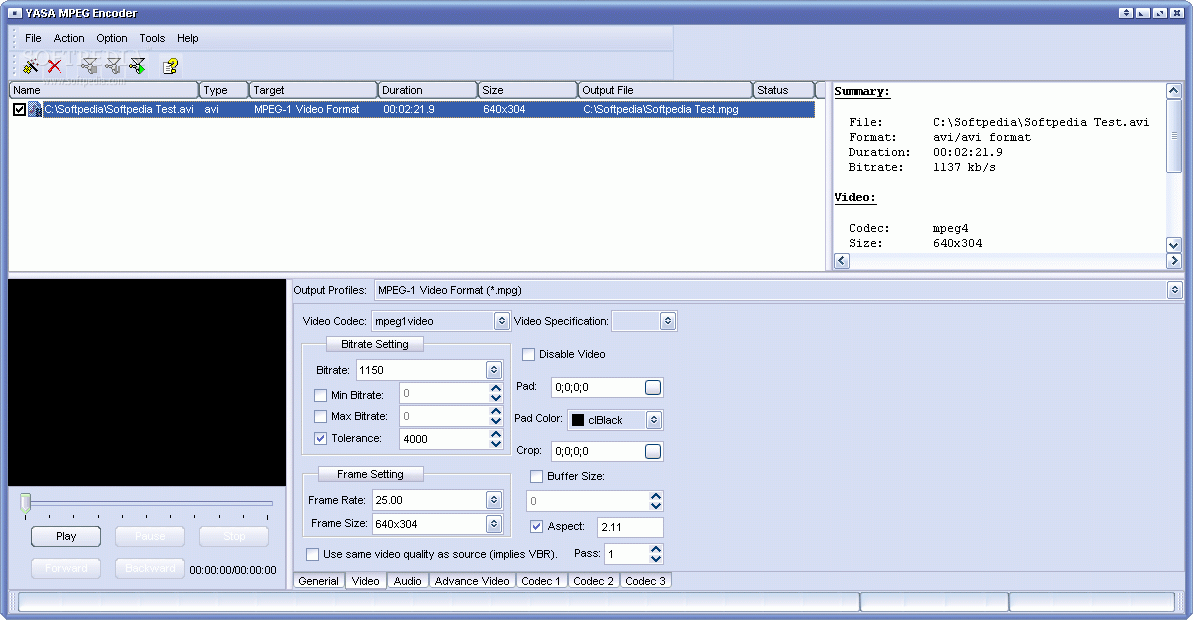
Task: Open the Tools menu
Action: pos(152,38)
